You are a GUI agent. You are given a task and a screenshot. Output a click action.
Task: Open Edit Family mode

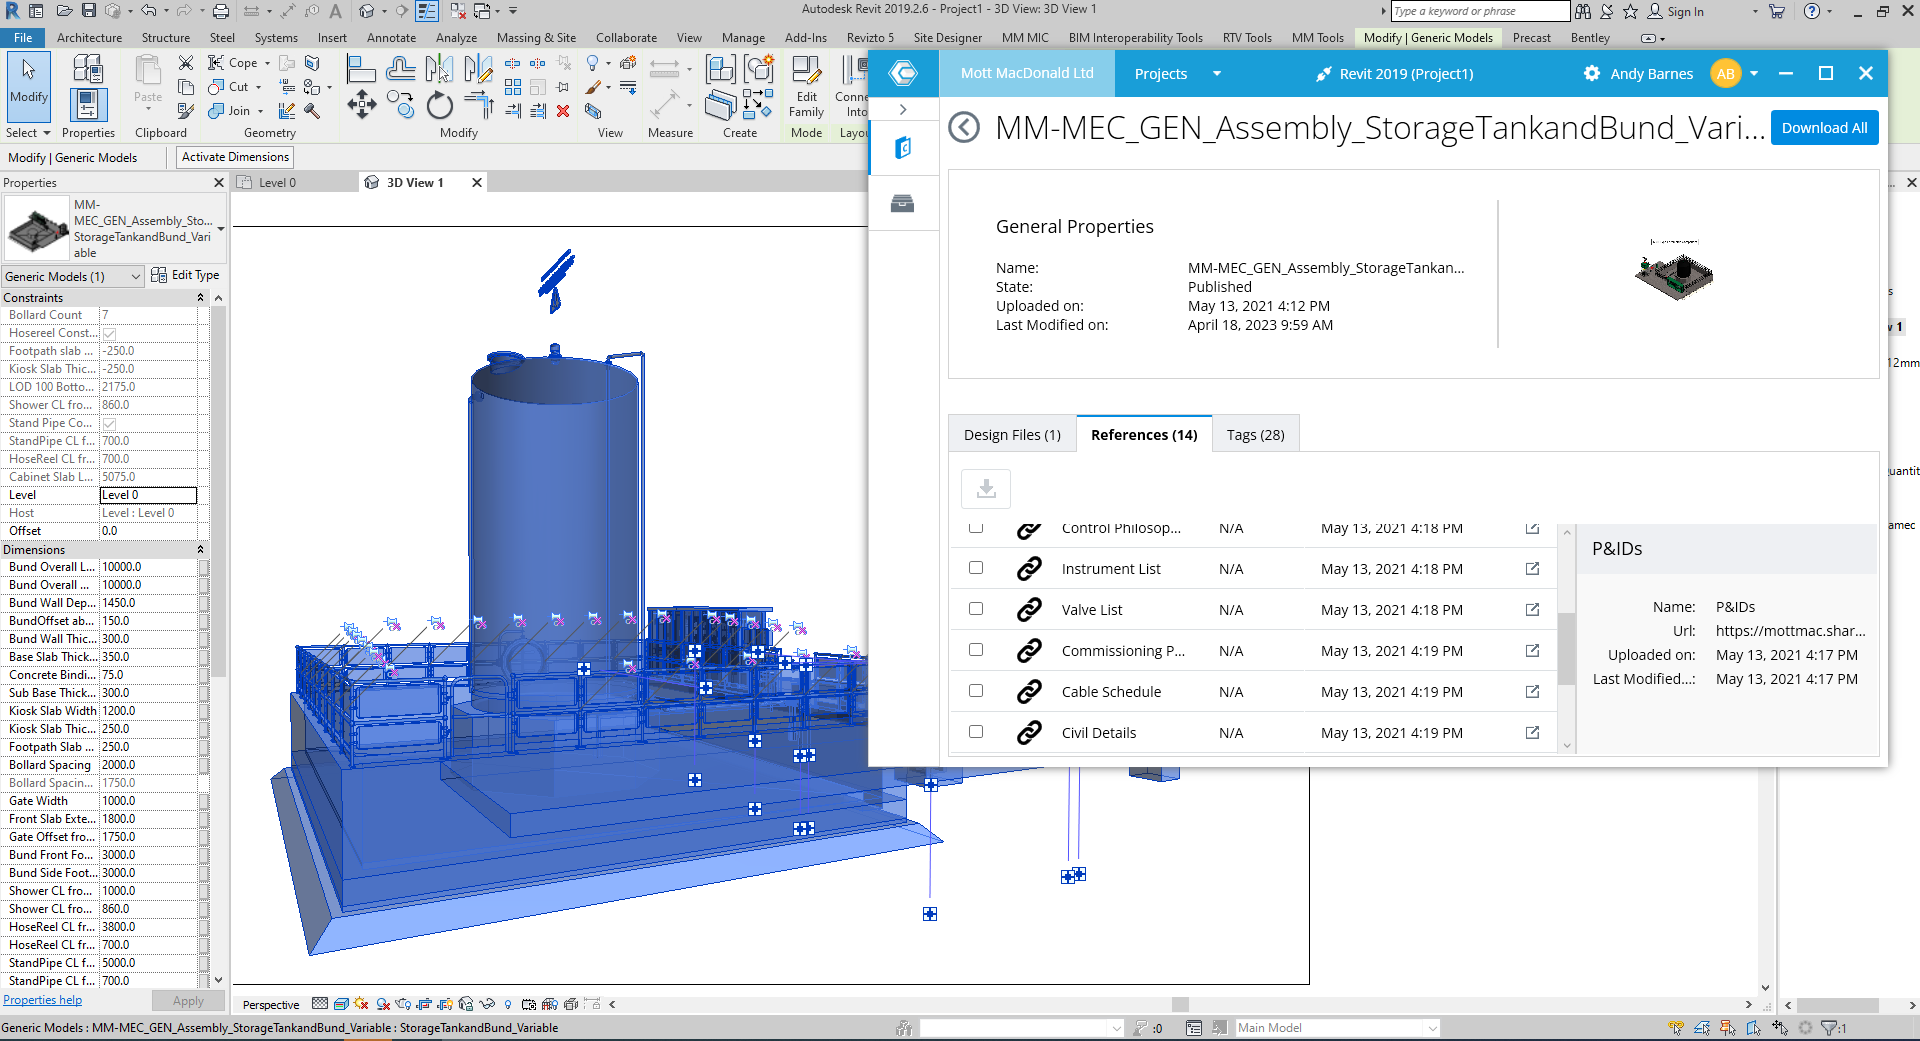tap(806, 86)
